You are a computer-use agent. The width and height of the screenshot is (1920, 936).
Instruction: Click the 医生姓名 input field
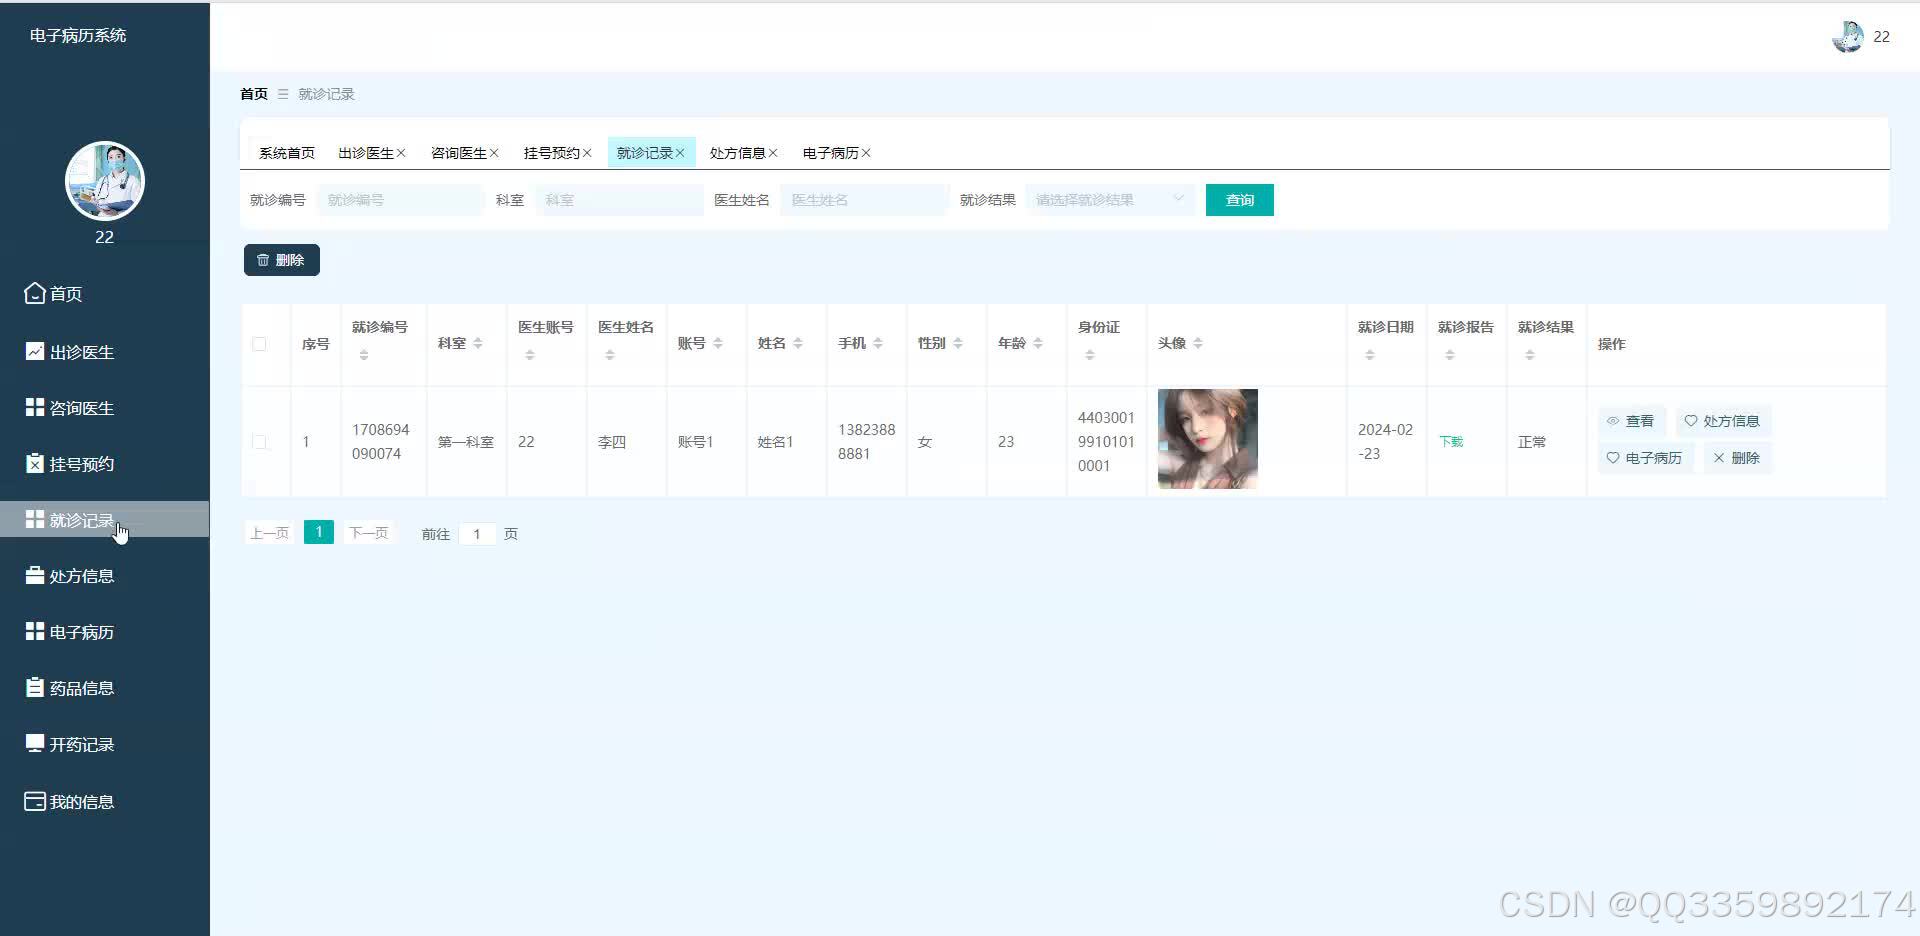click(x=863, y=200)
